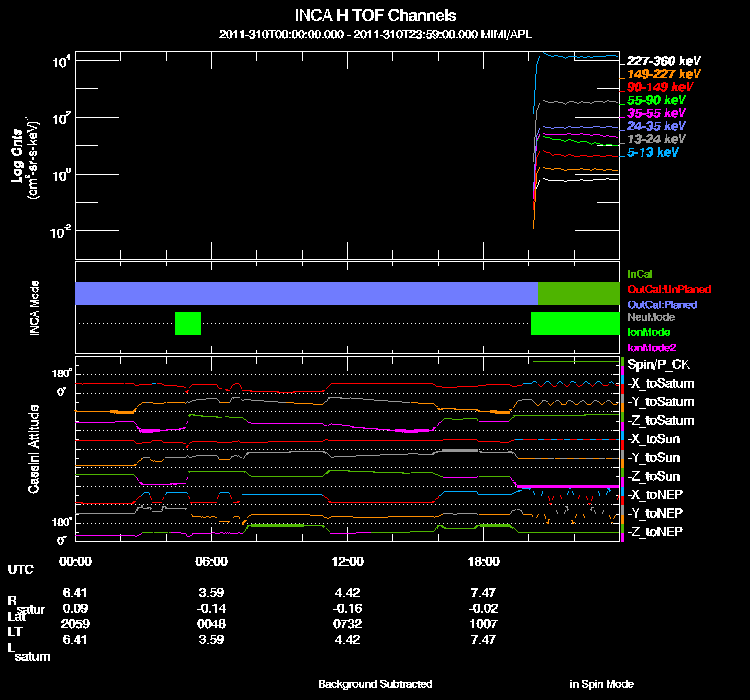Click the -Z_toSaturn attitude label
Screen dimensions: 750x700
pyautogui.click(x=661, y=421)
